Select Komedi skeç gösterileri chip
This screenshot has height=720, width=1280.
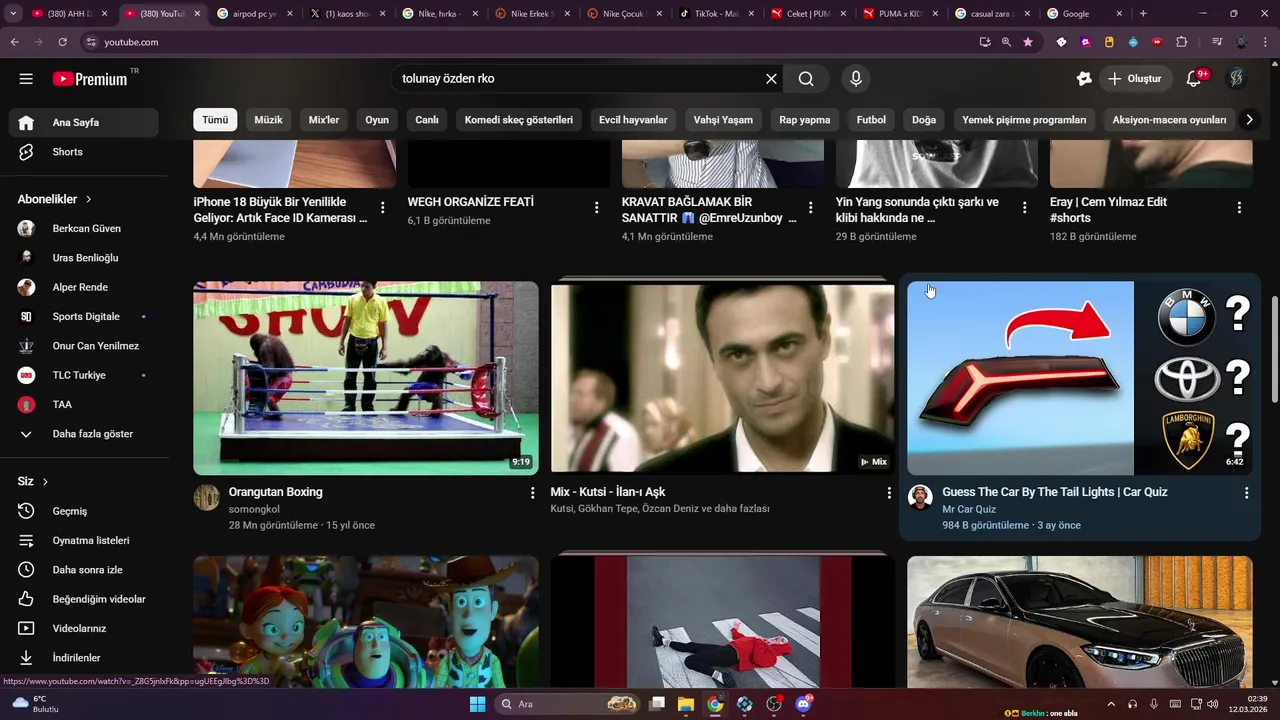(519, 120)
